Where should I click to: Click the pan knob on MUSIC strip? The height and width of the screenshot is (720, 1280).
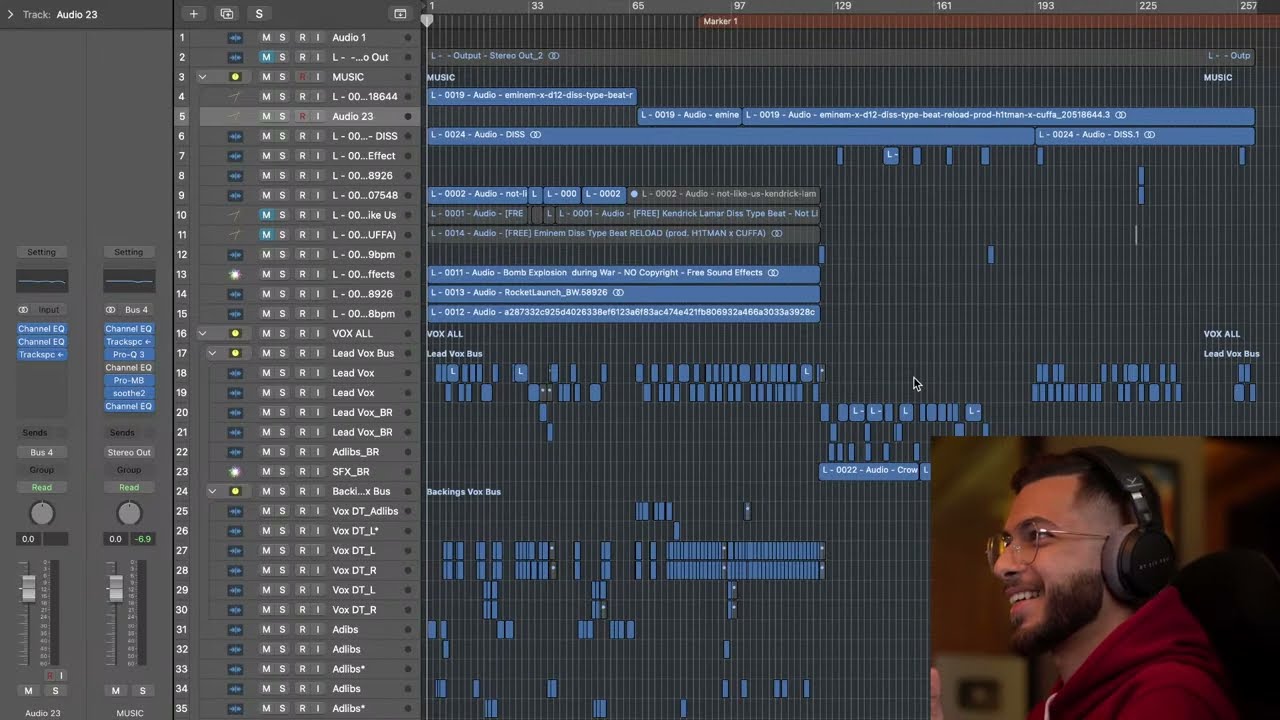click(129, 513)
